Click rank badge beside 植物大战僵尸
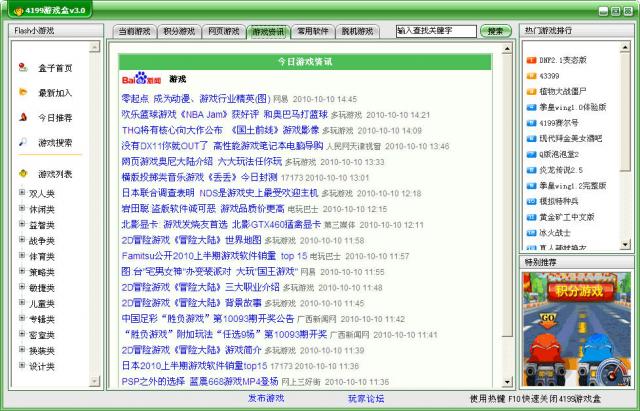The width and height of the screenshot is (640, 411). [x=531, y=92]
